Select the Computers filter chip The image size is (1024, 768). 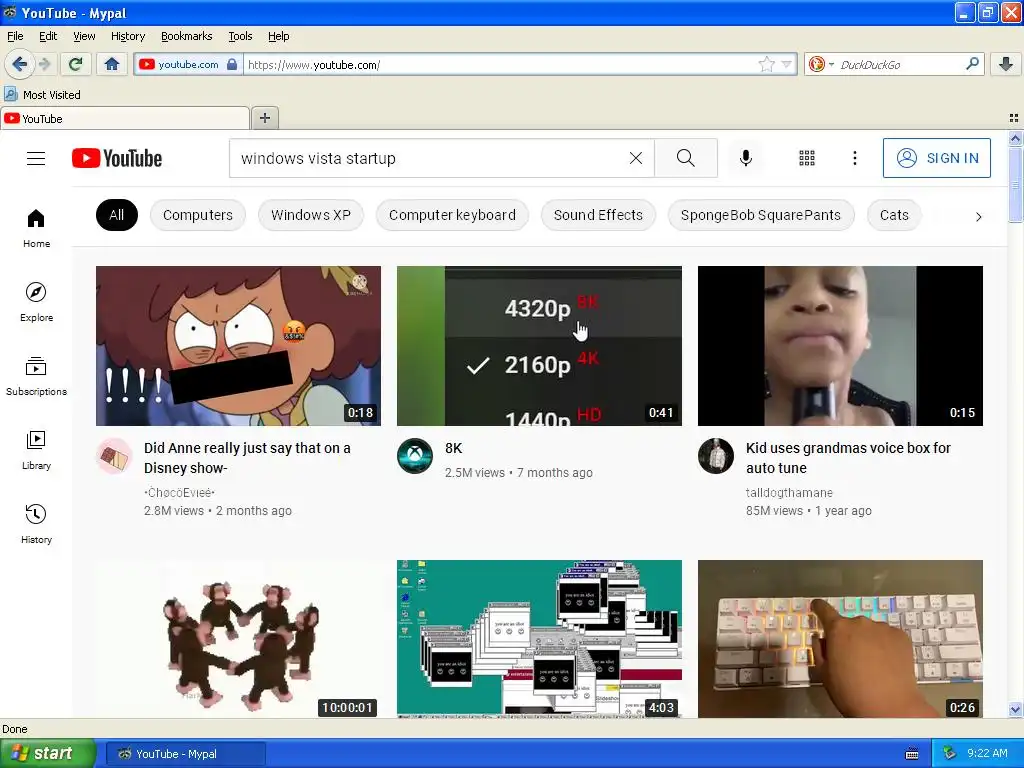(198, 215)
